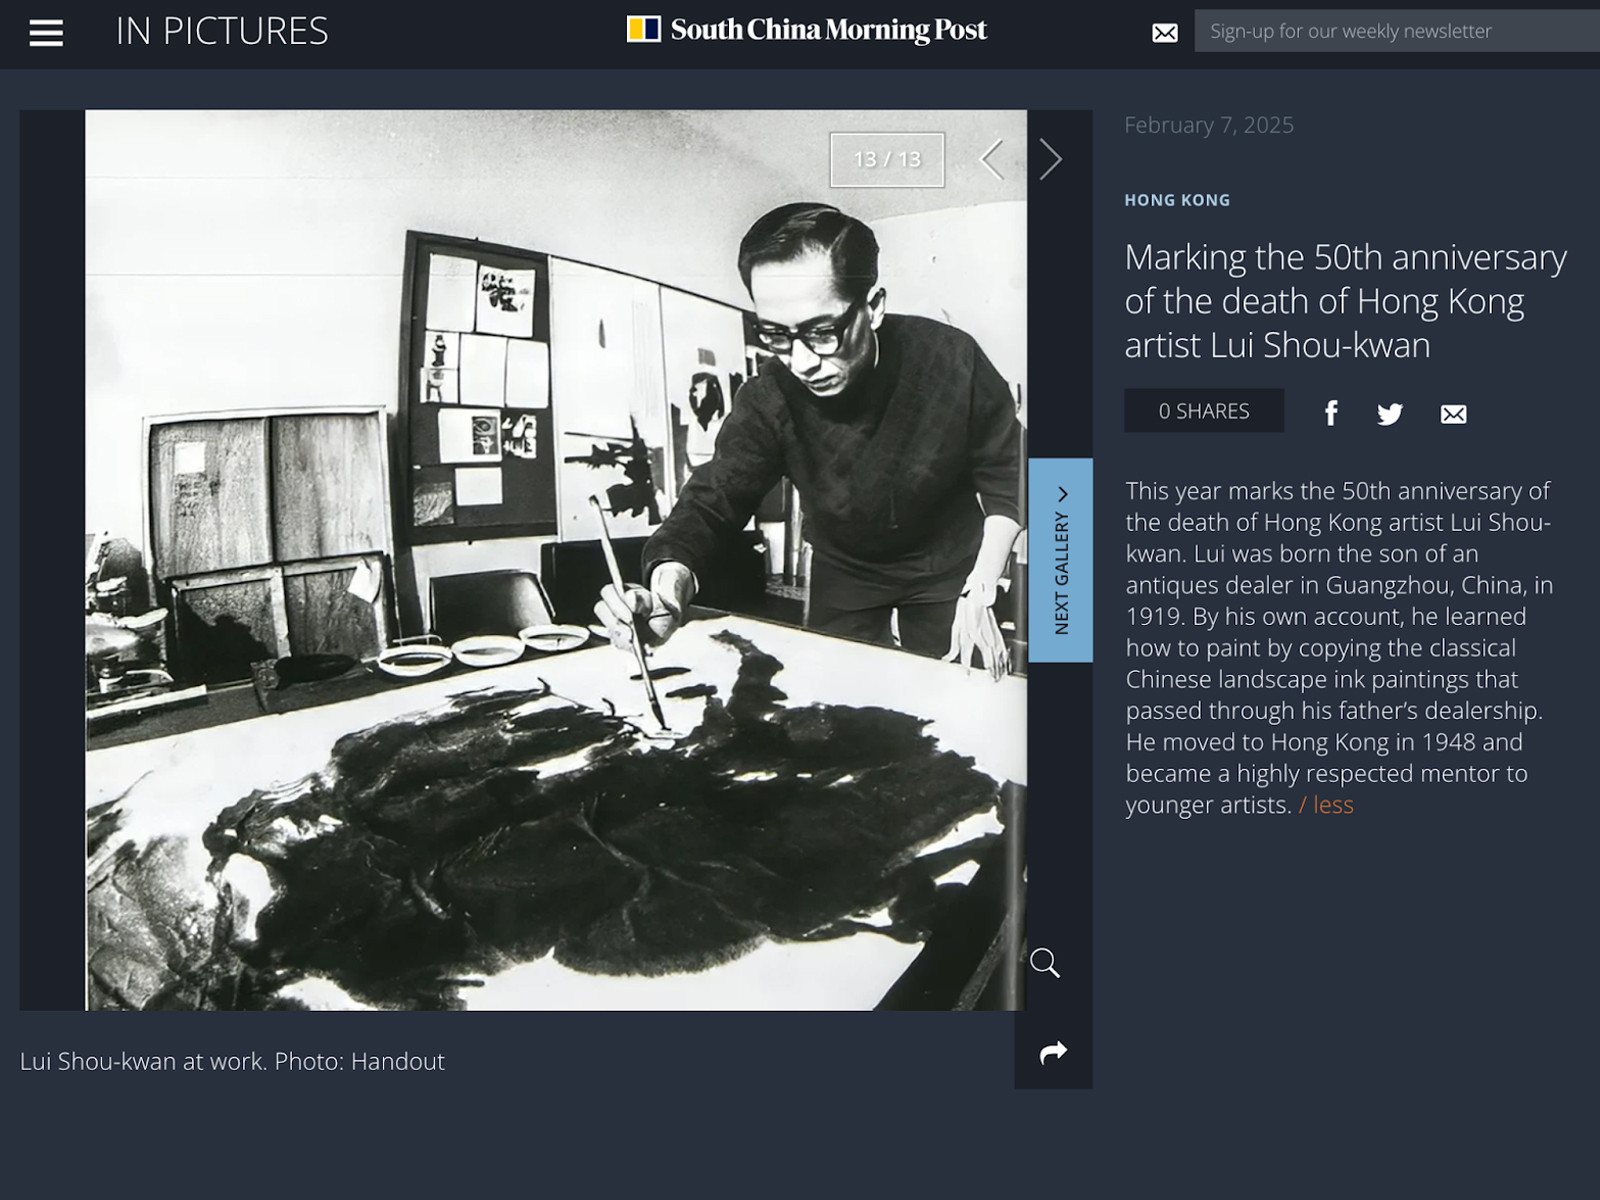
Task: Click the Lui Shou-kwan gallery photograph
Action: (x=556, y=560)
